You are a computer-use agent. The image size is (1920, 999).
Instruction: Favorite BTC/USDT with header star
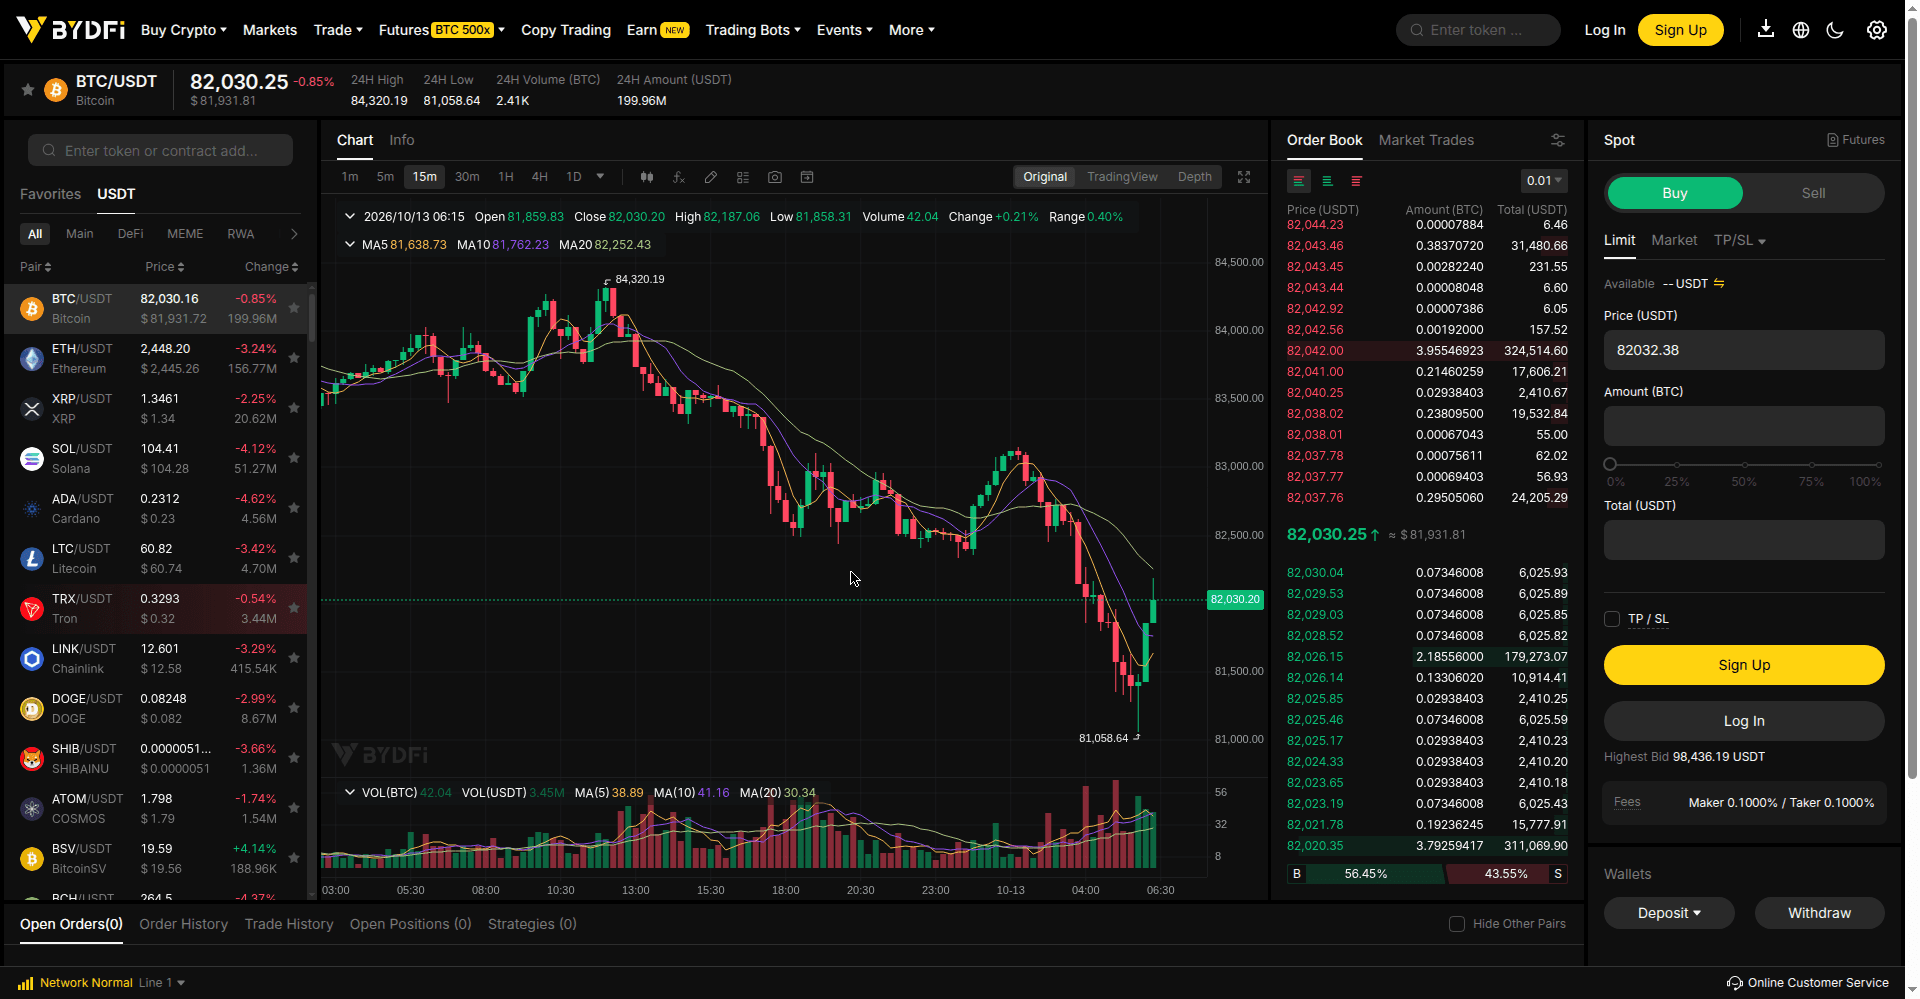point(28,90)
